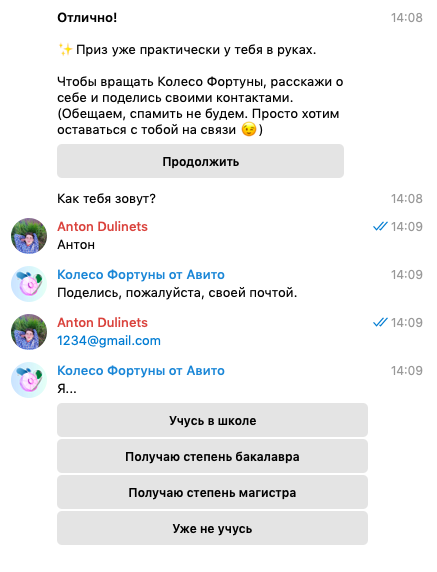The height and width of the screenshot is (572, 437).
Task: Open Колесо Фортуны bot avatar beside почтой message
Action: tap(29, 284)
